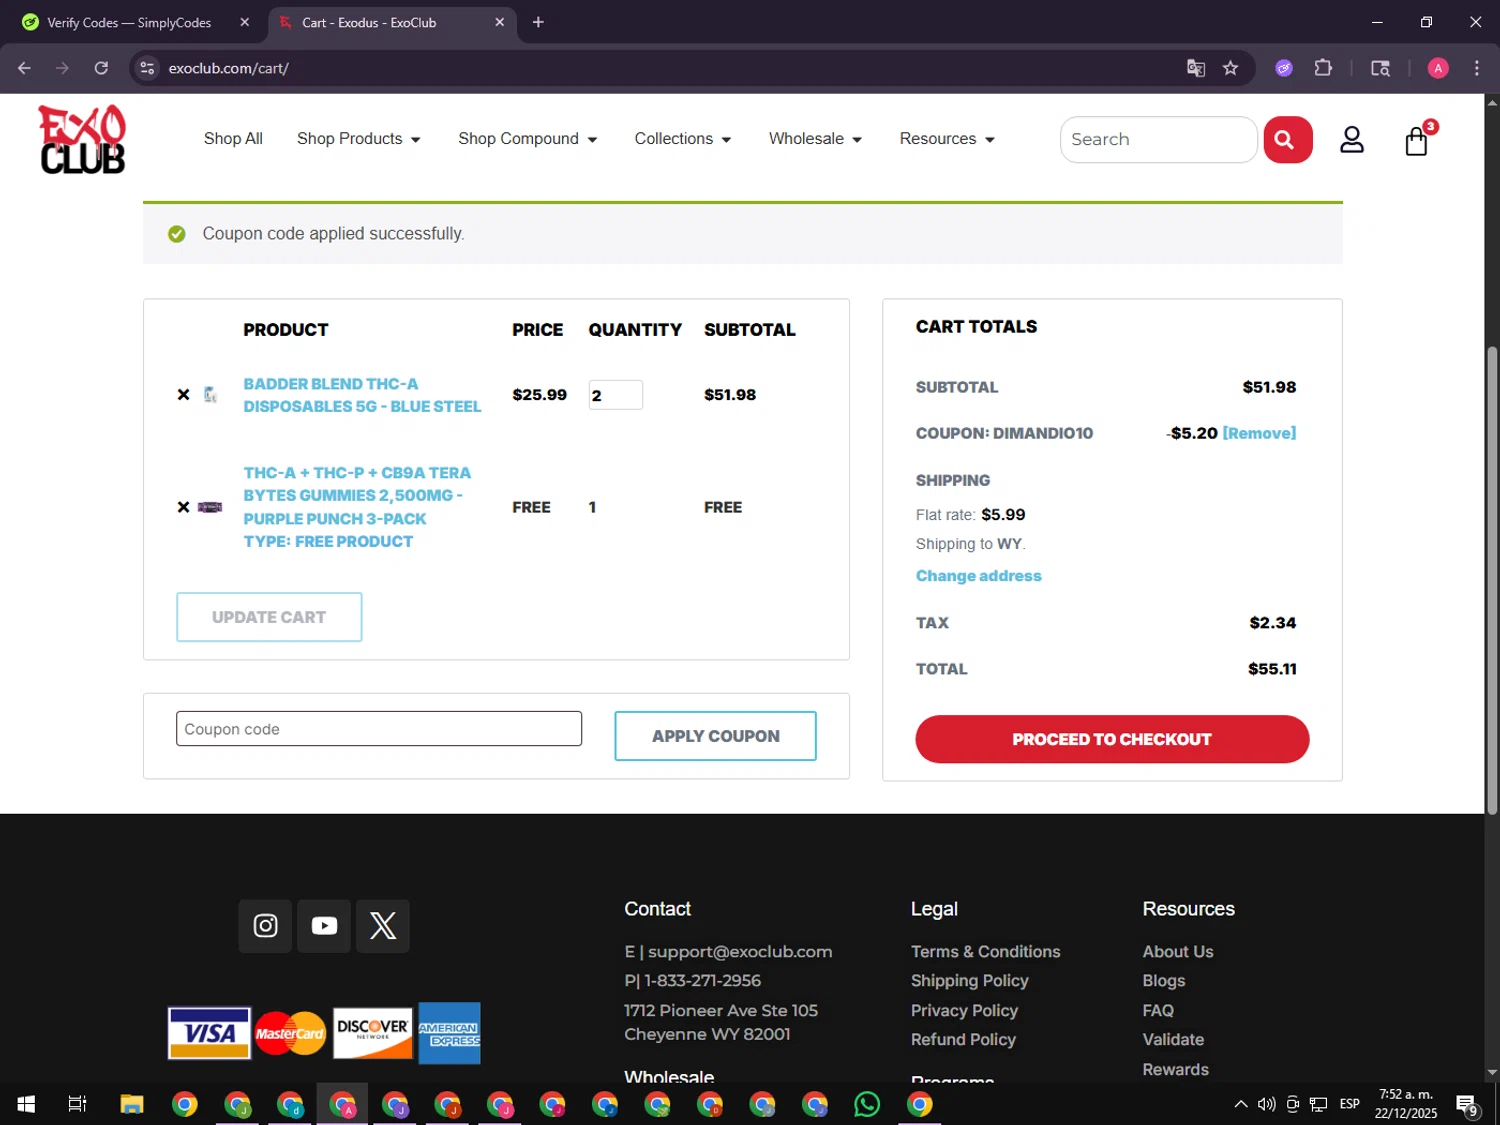Open the Validate footer link
The image size is (1500, 1125).
click(1173, 1040)
